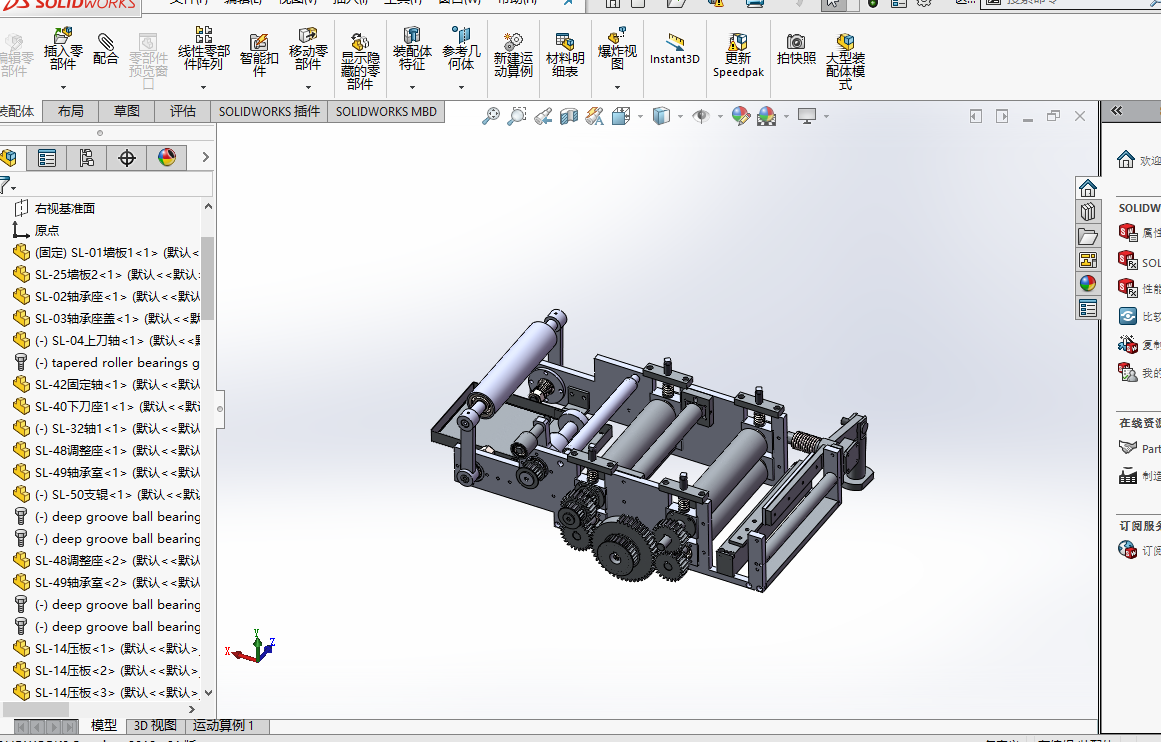This screenshot has height=742, width=1161.
Task: Toggle Large Assembly Mode (大型装配体模式)
Action: coord(845,61)
